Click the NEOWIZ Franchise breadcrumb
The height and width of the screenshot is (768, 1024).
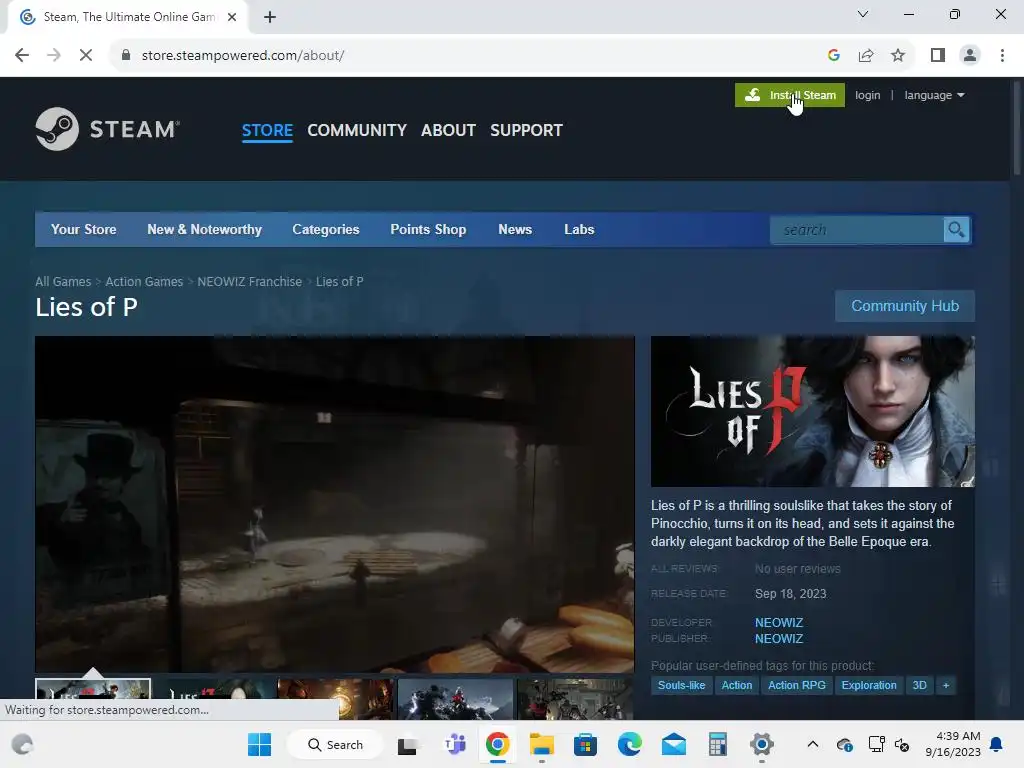pyautogui.click(x=249, y=281)
